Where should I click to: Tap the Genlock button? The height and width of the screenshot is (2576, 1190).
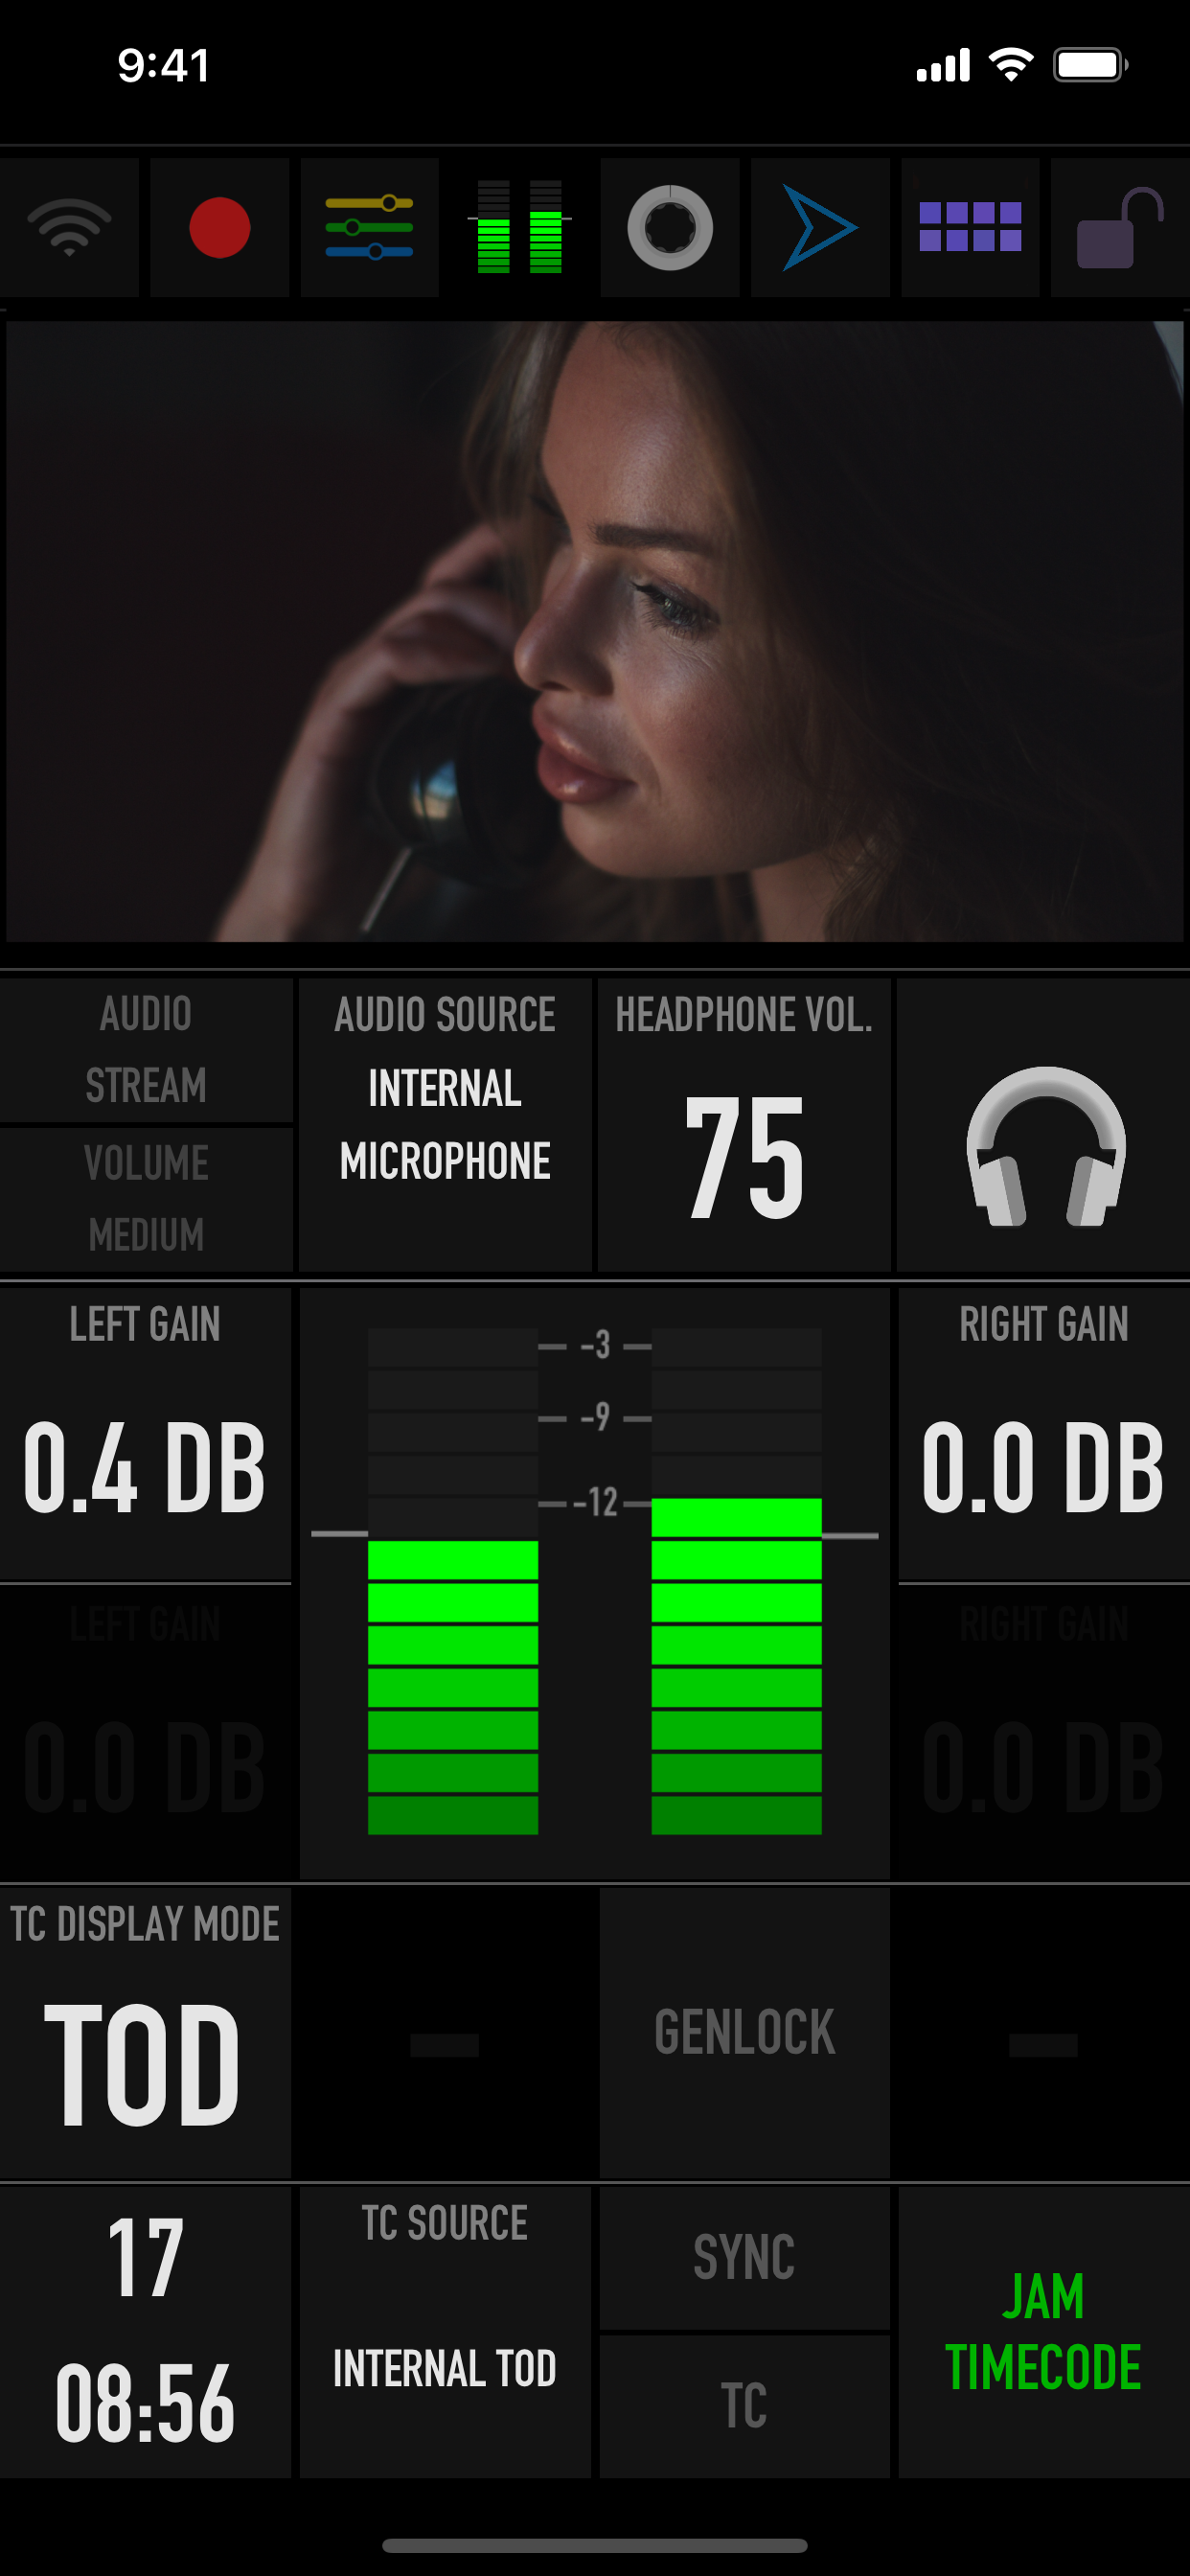[744, 2032]
